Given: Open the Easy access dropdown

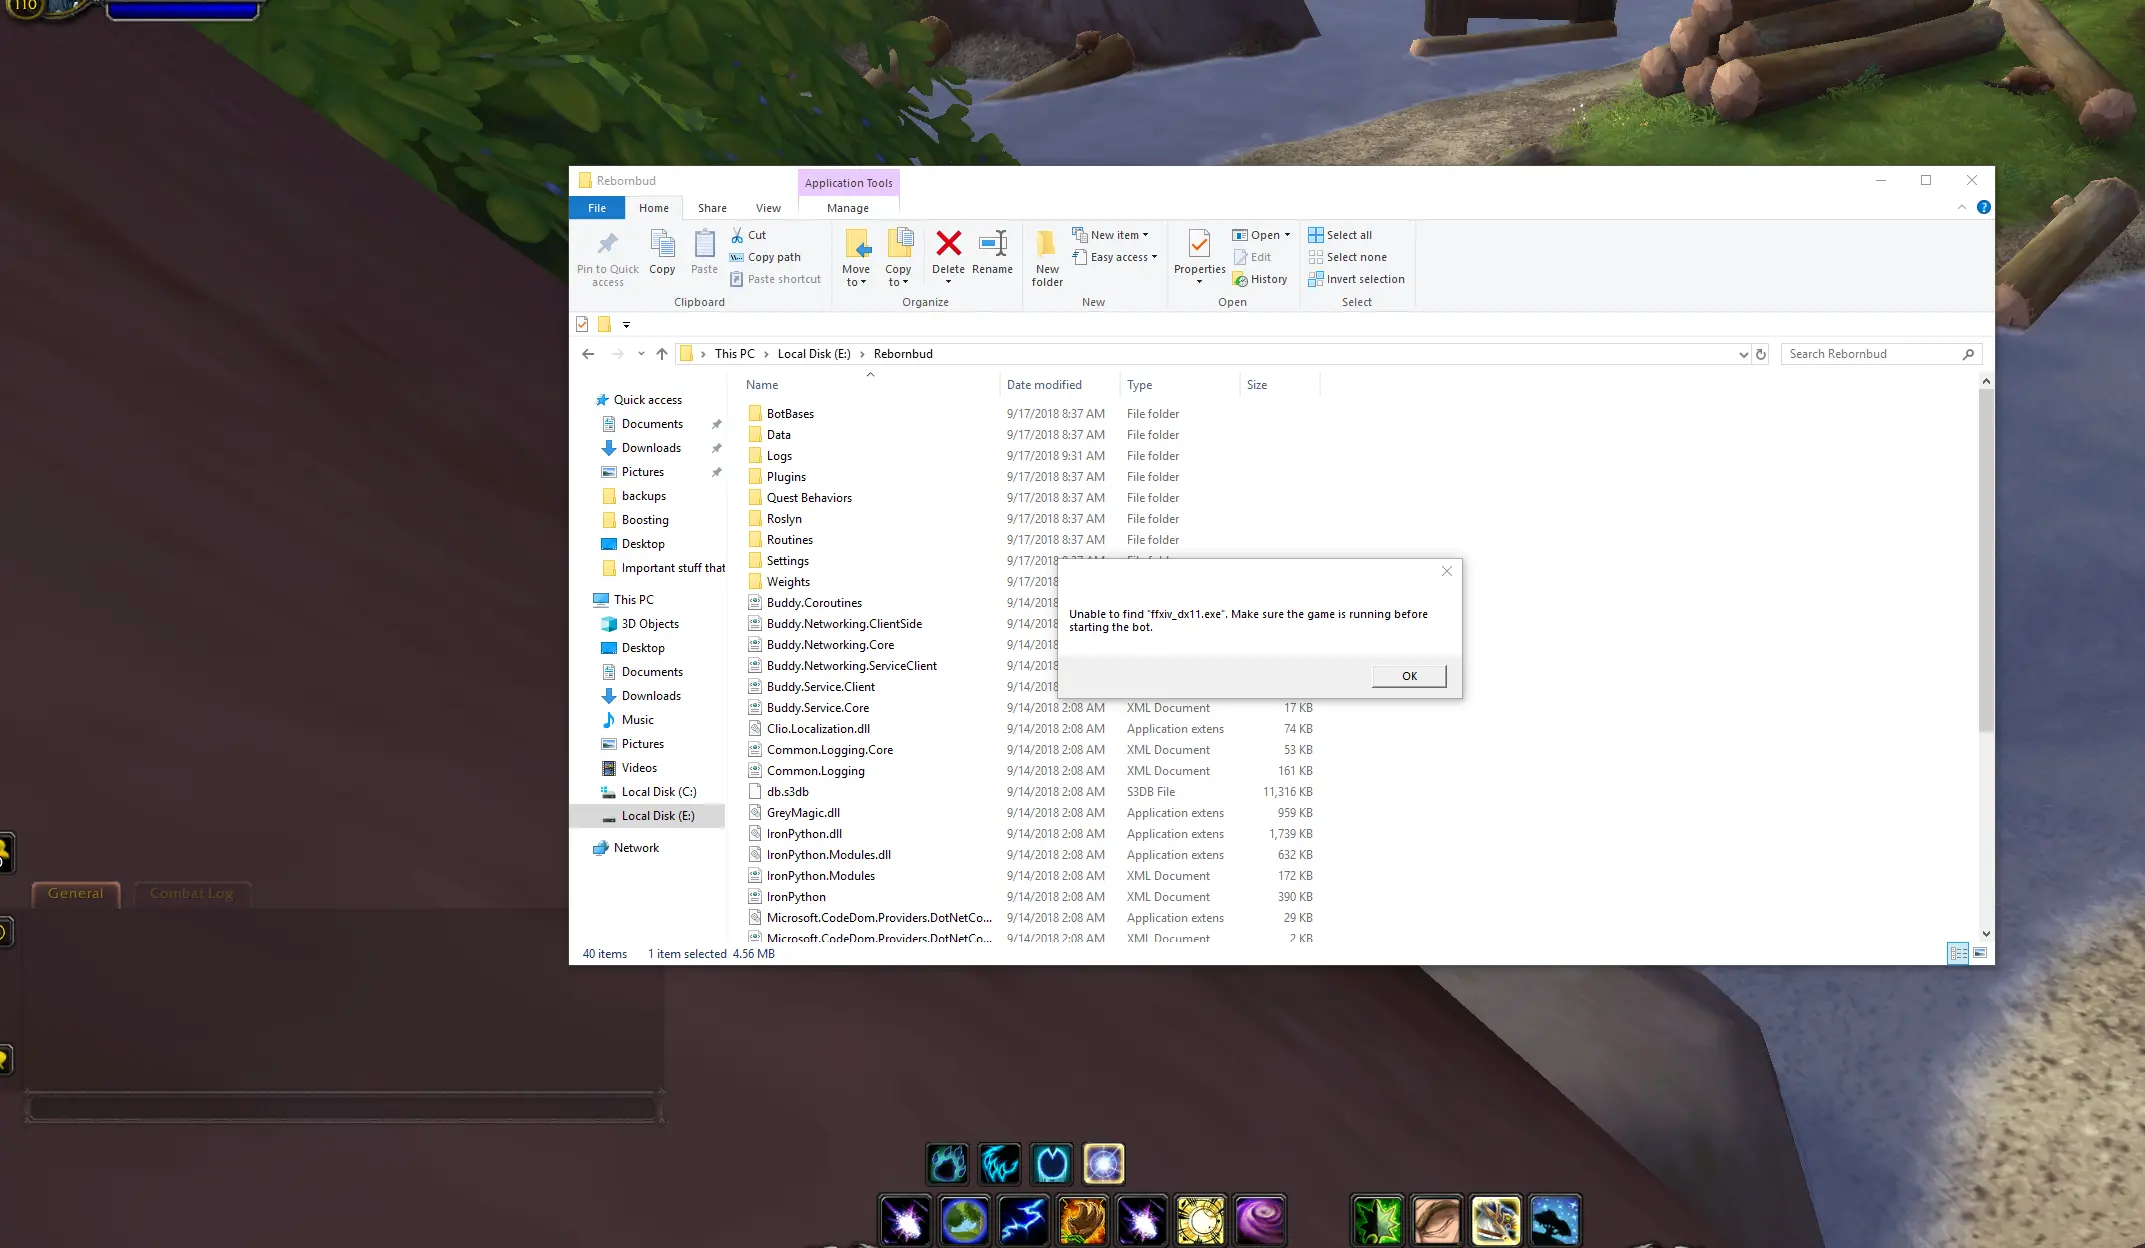Looking at the screenshot, I should 1114,257.
